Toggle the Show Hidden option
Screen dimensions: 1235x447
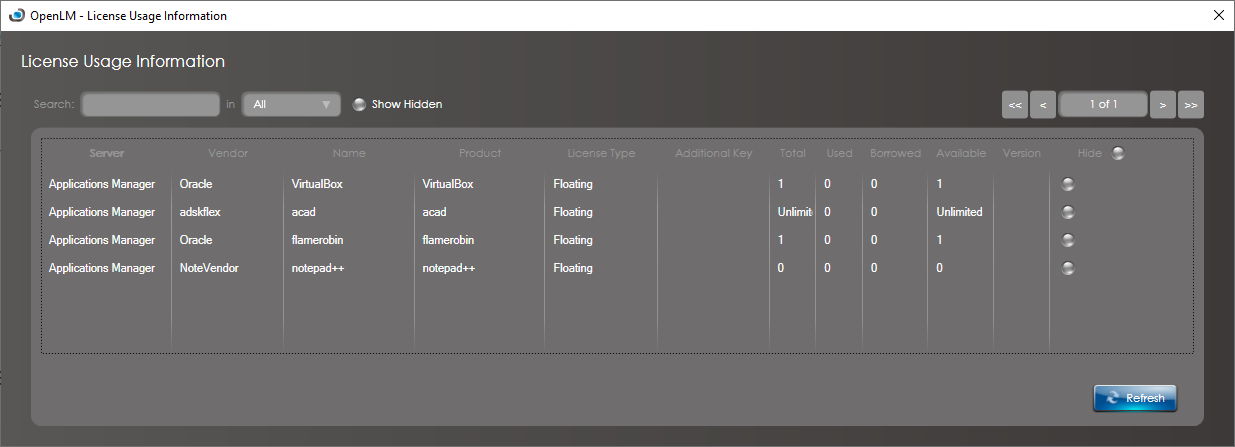point(360,104)
